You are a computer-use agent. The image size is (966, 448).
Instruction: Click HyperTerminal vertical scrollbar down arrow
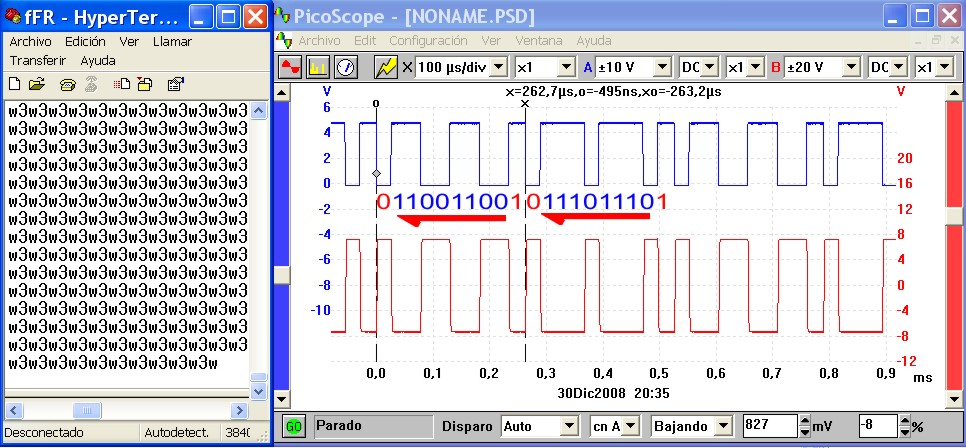tap(259, 390)
